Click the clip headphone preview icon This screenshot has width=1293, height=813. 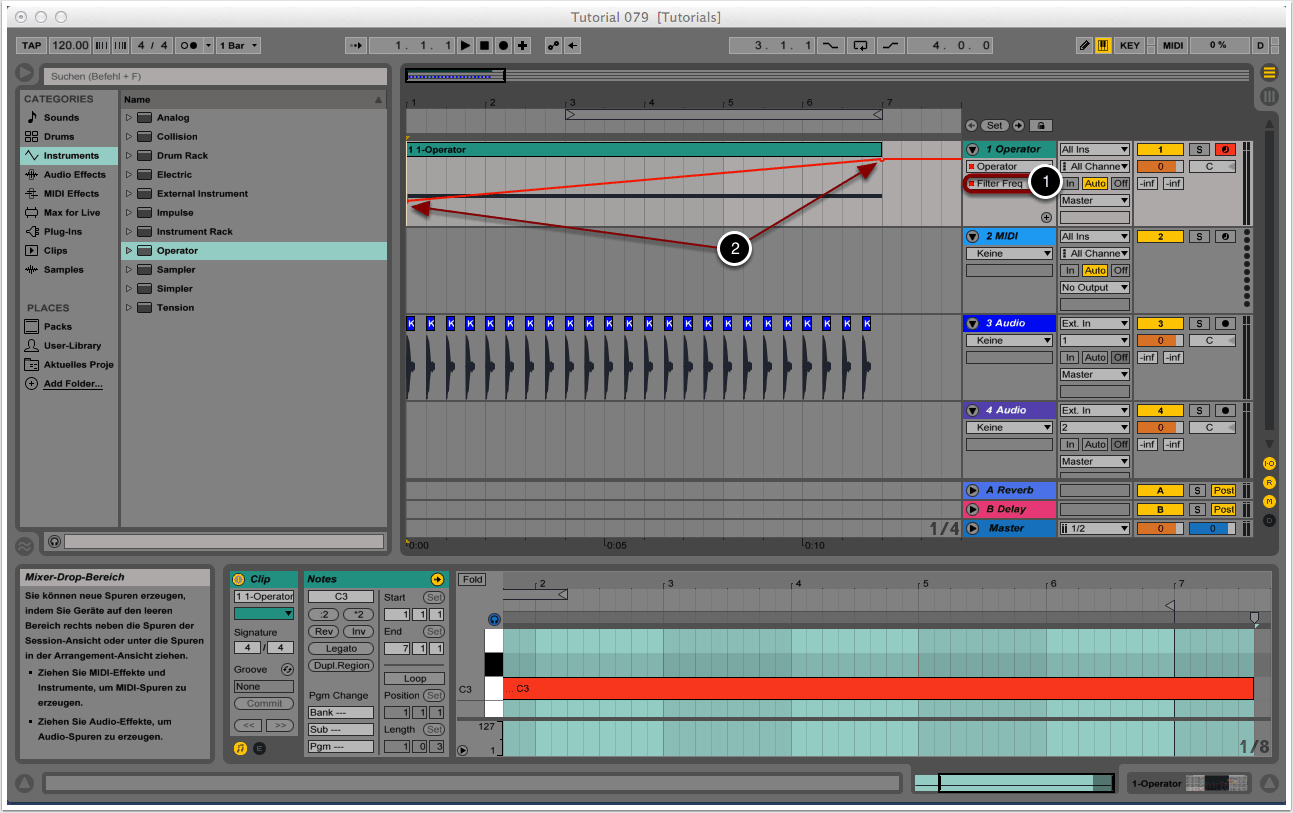(x=494, y=620)
